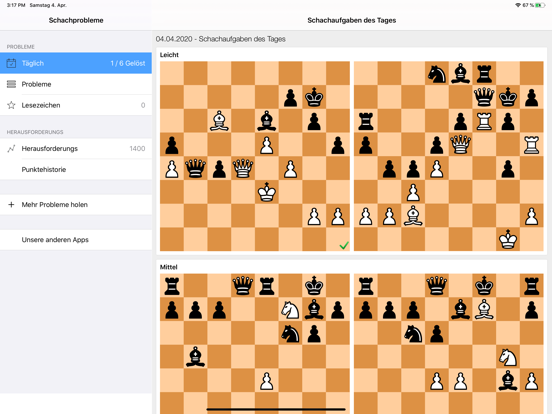
Task: Tap the '04.04.2020 - Schachaufgaben des Tages' header
Action: (220, 39)
